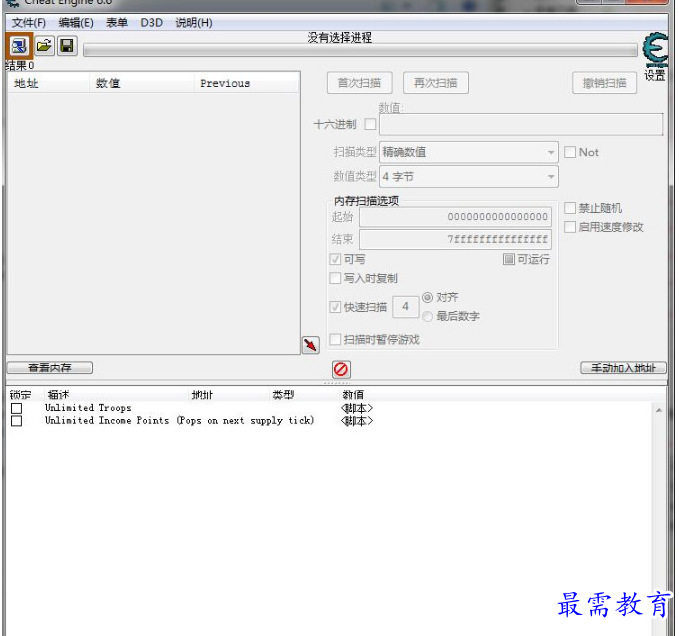Select the 最后数字 radio button
The height and width of the screenshot is (636, 679).
point(427,316)
